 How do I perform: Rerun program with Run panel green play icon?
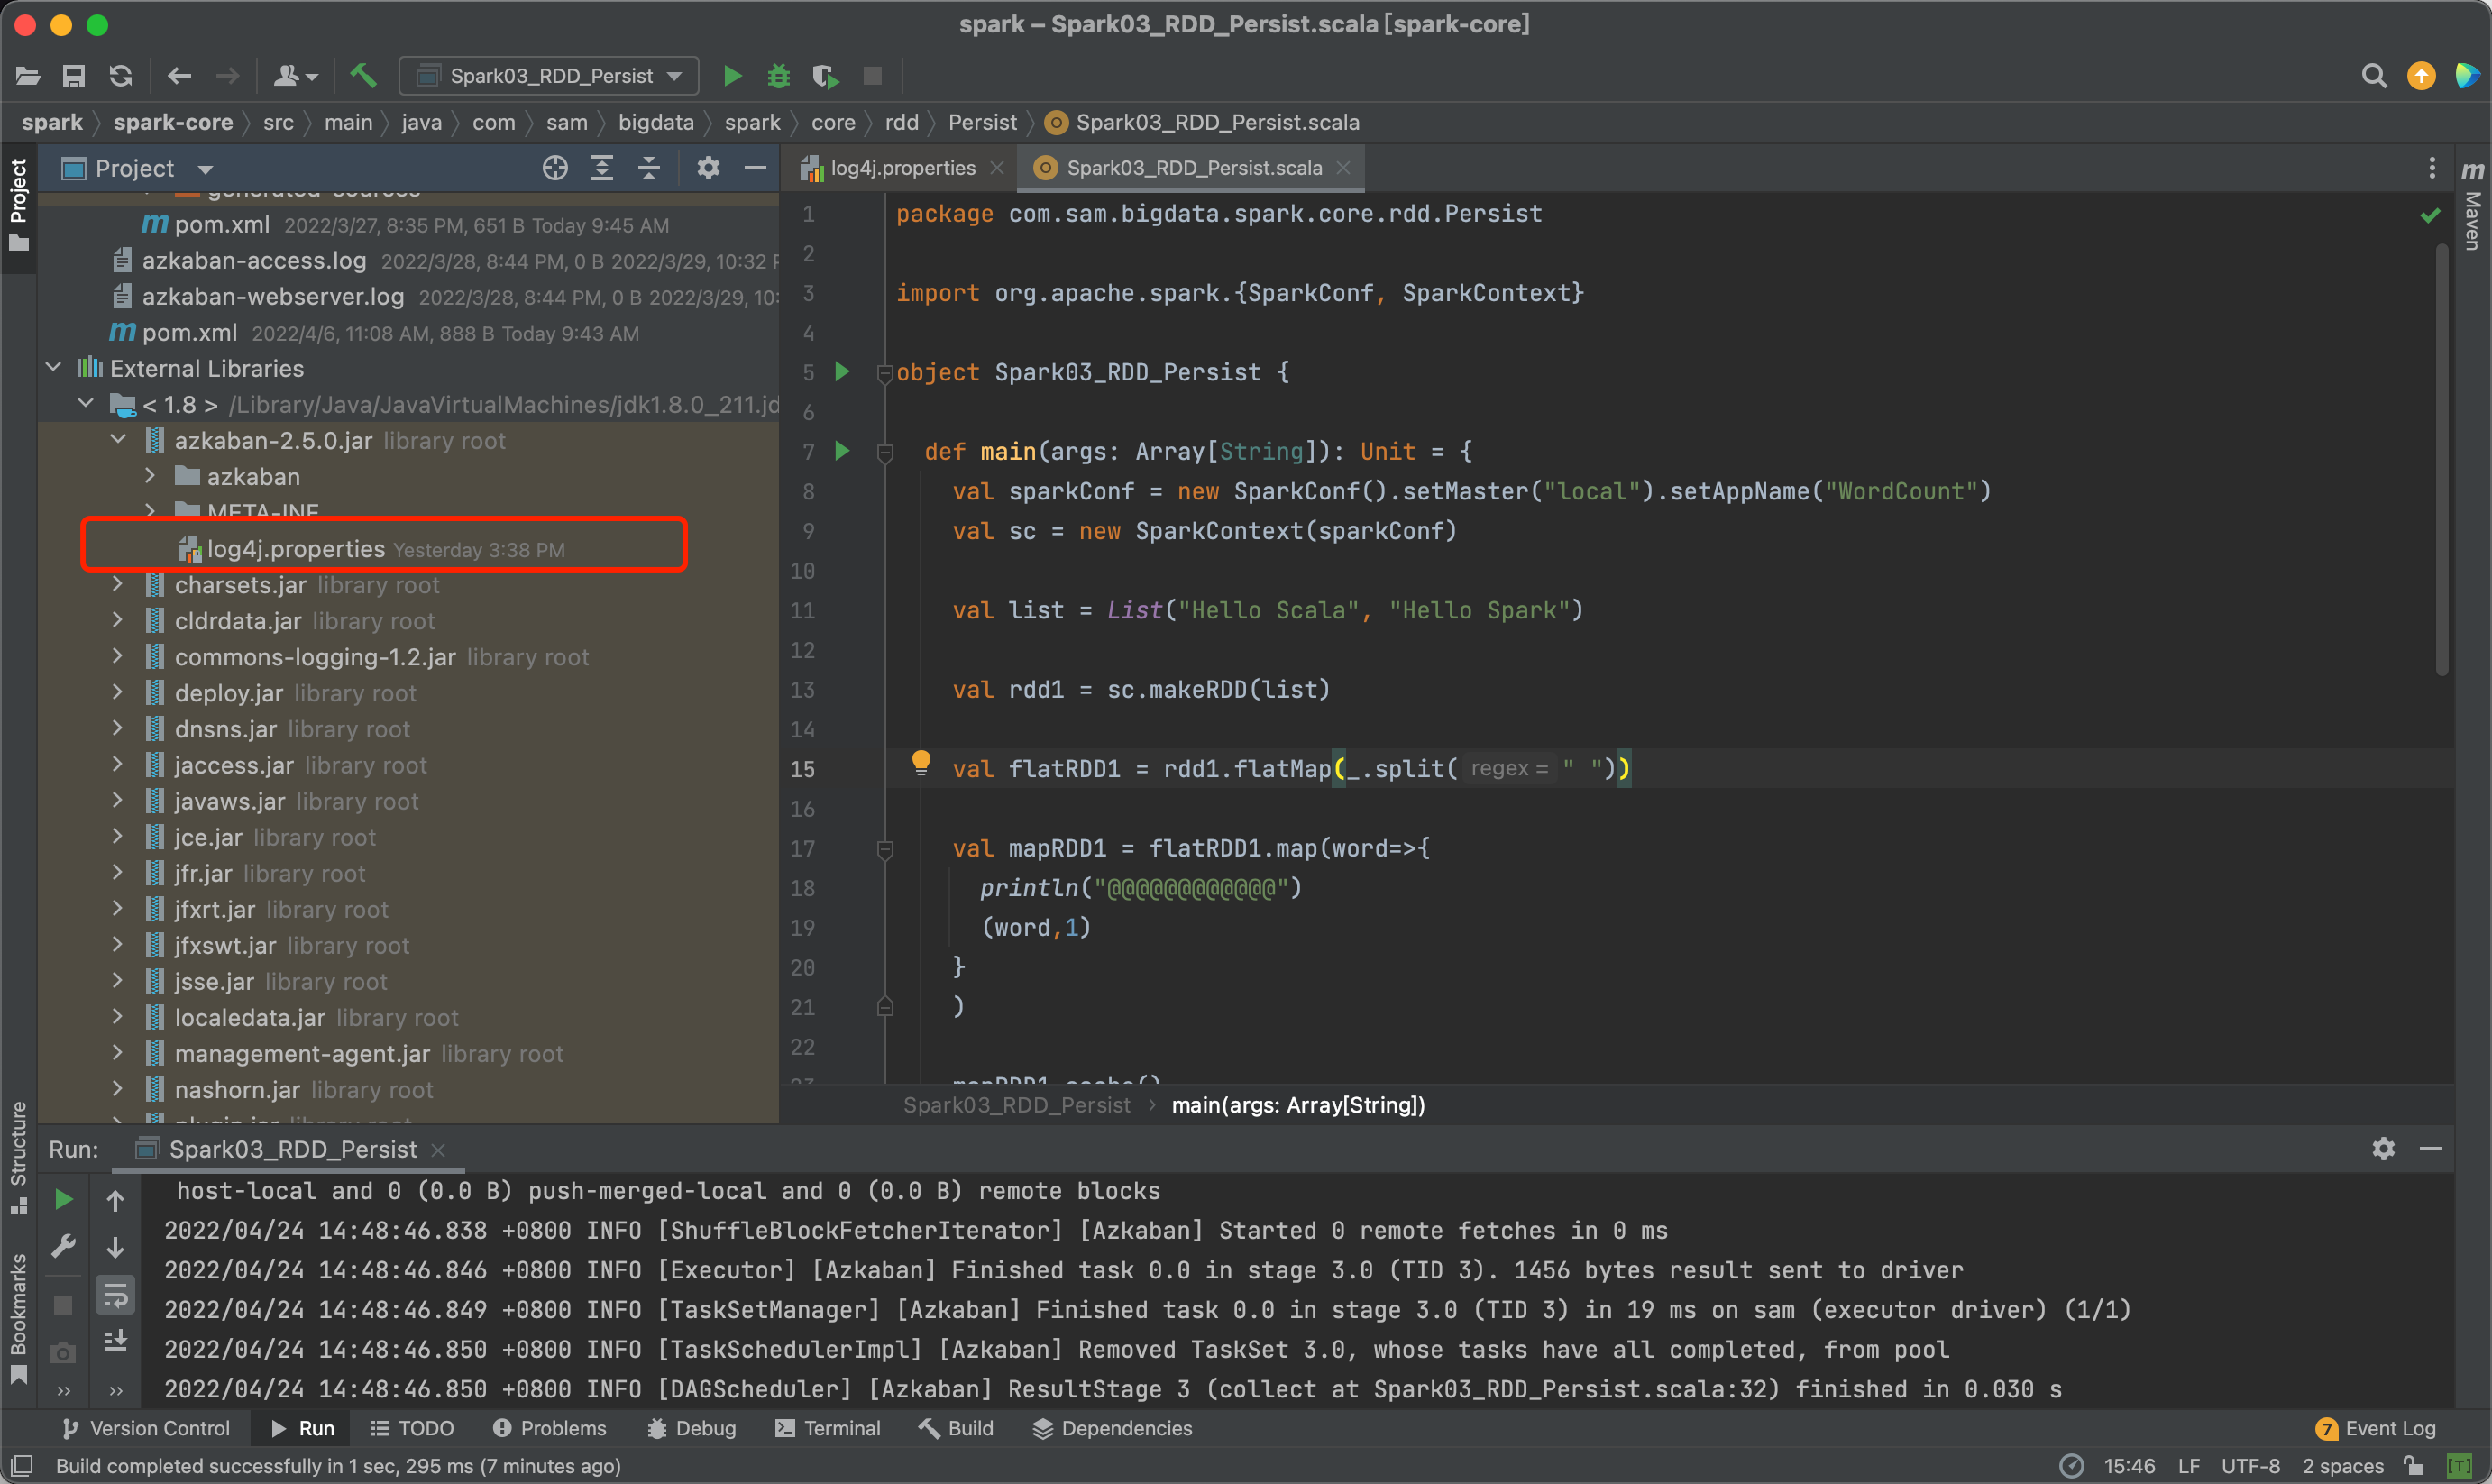pos(63,1199)
